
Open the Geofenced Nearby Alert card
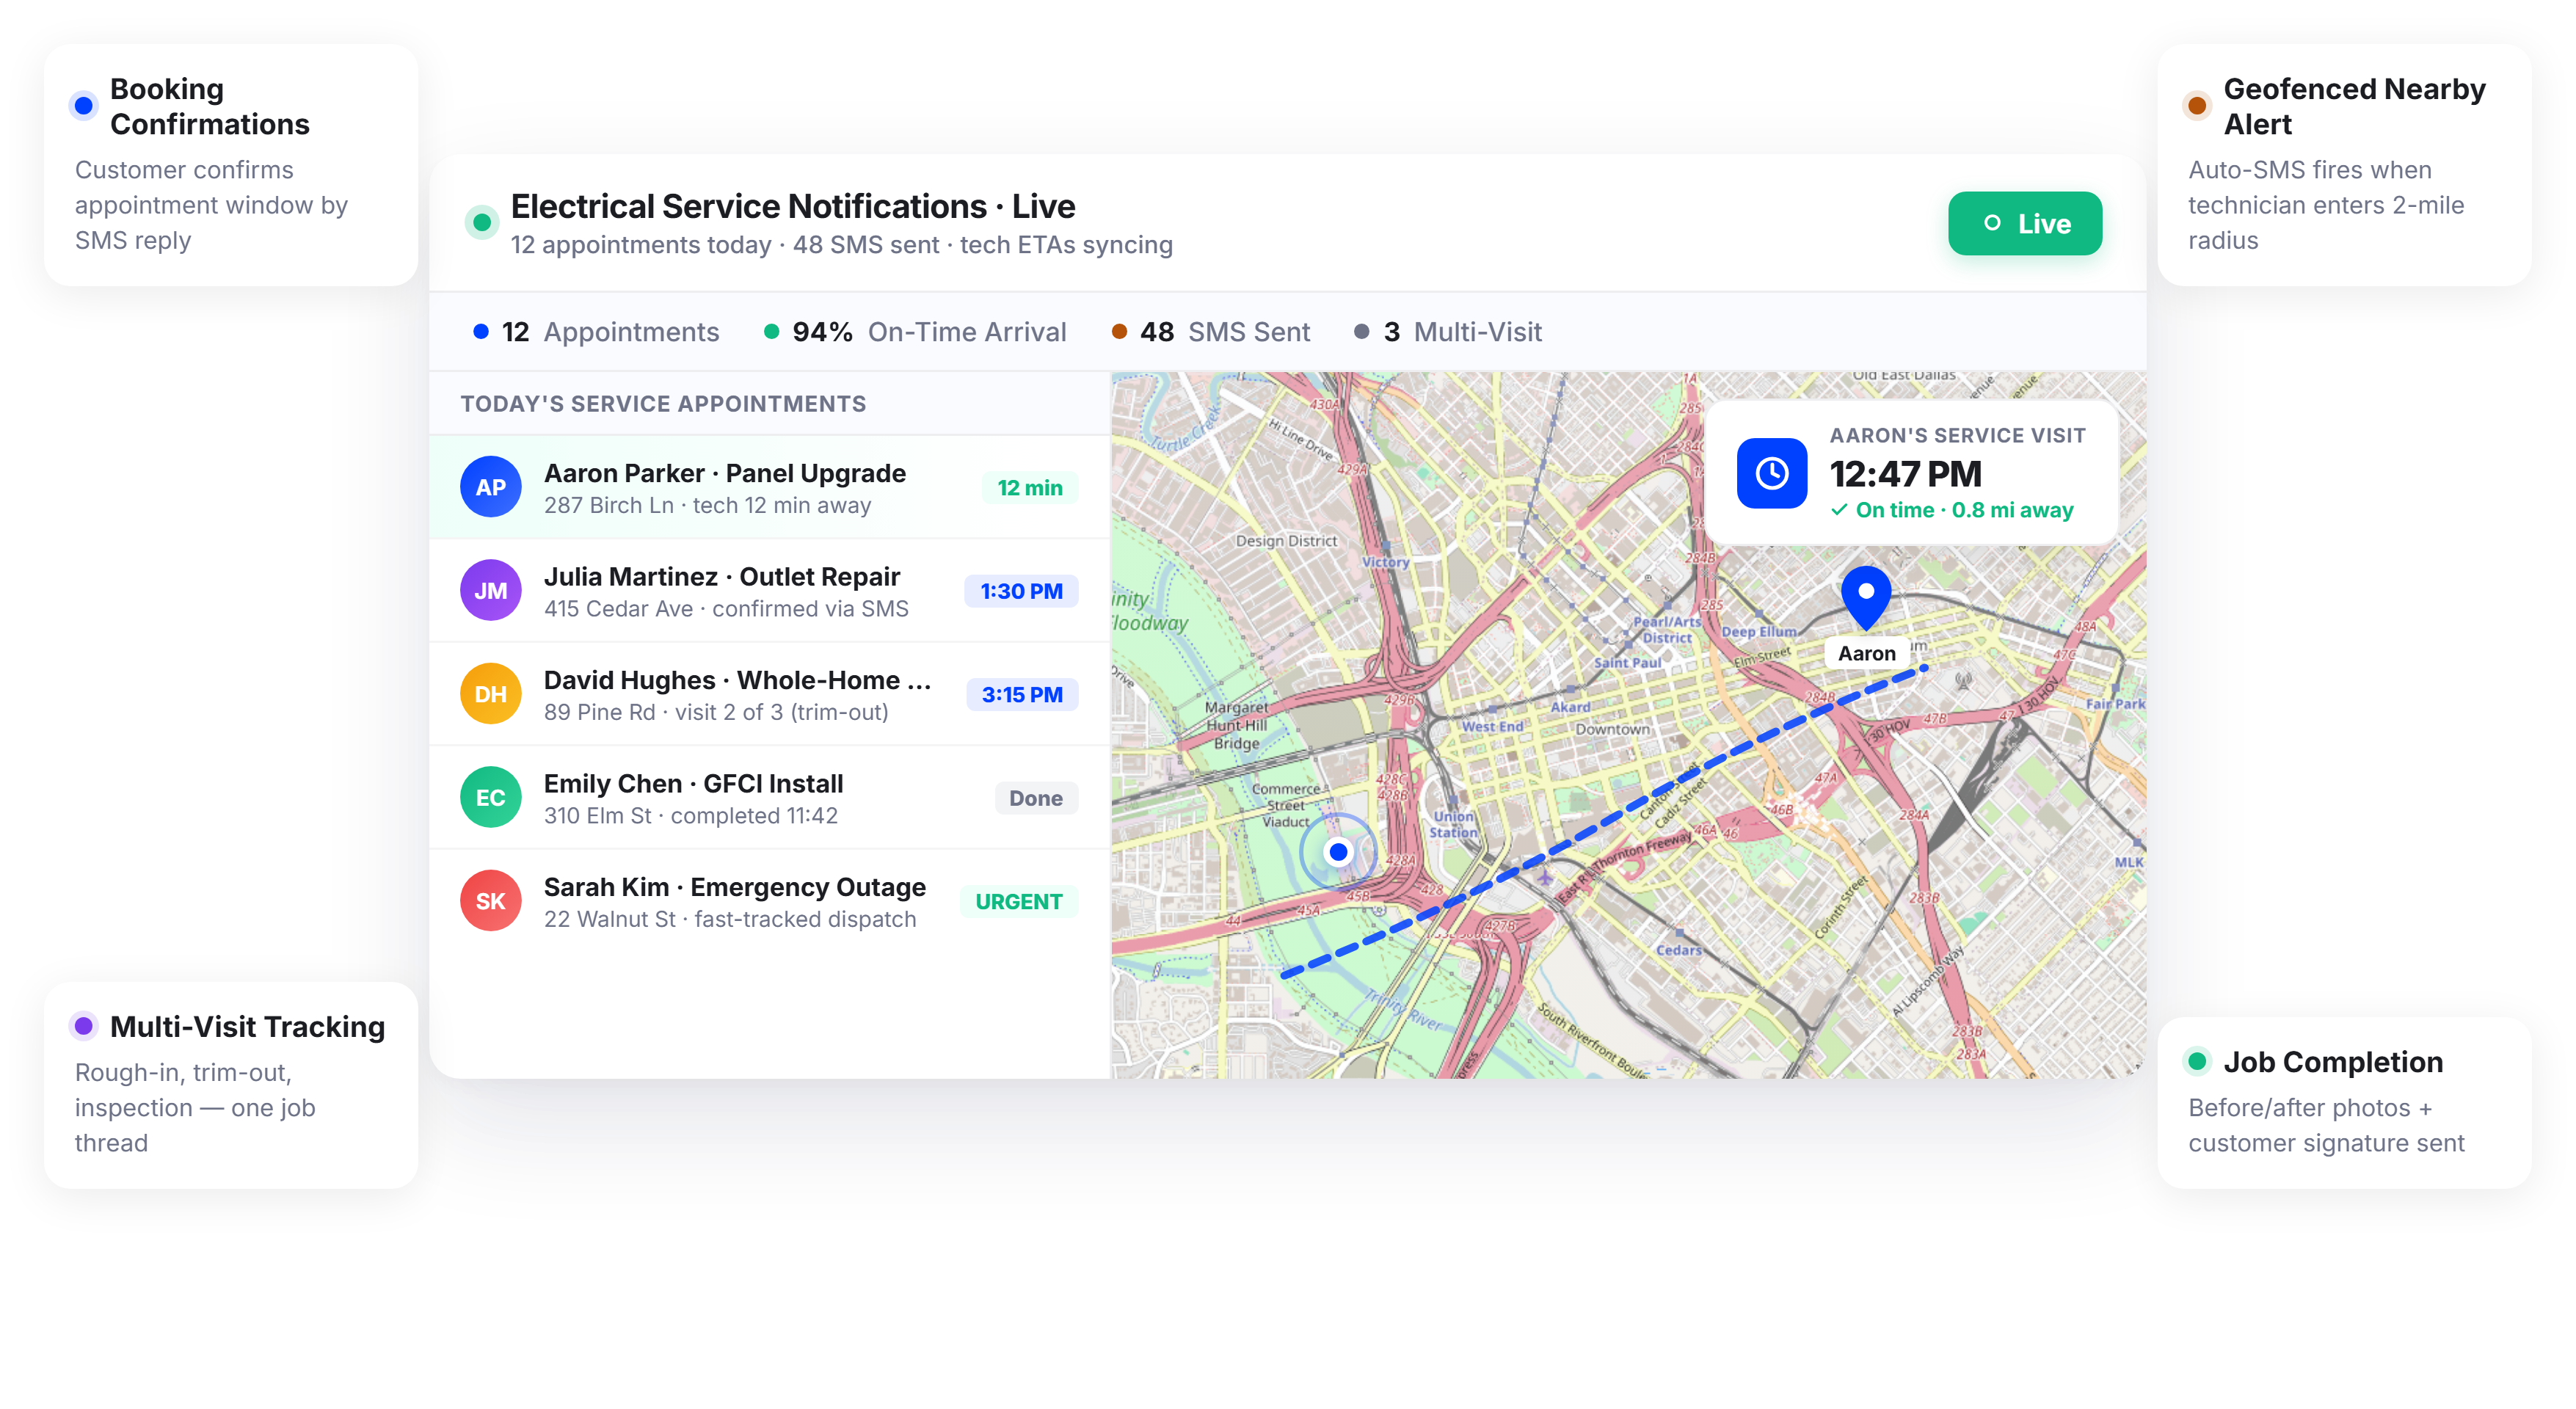coord(2344,165)
